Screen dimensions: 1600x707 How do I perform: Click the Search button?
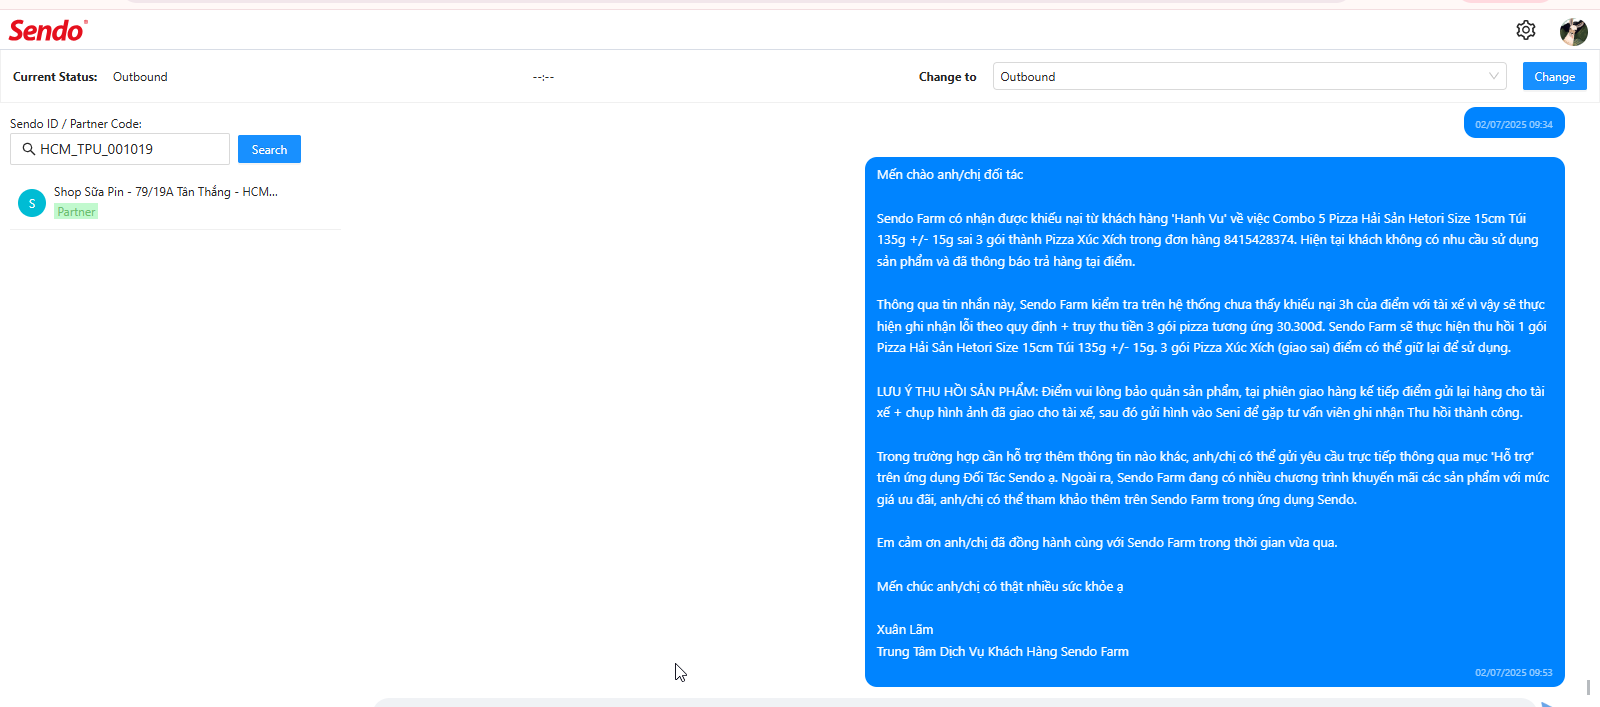click(x=269, y=149)
